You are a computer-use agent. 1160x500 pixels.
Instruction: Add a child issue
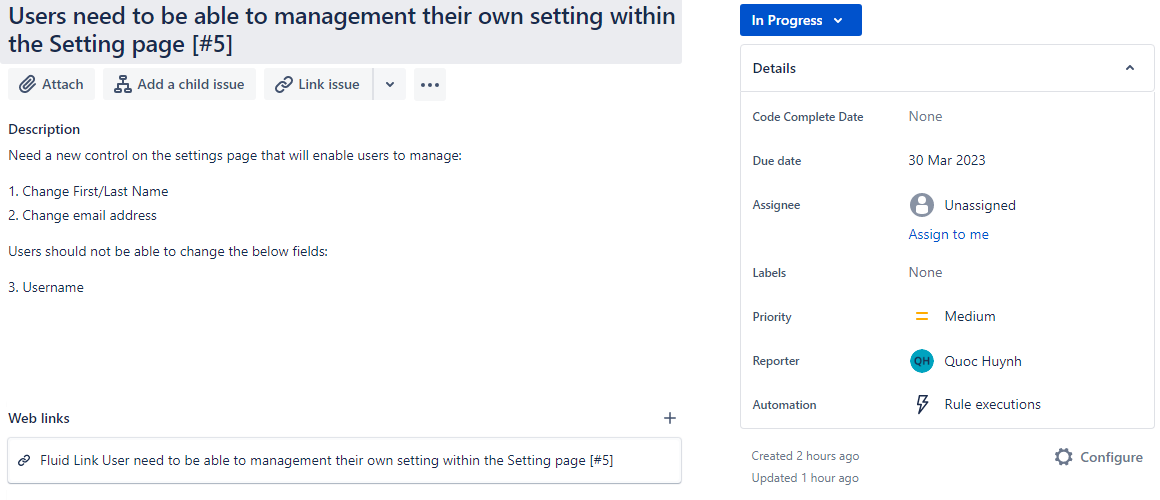[179, 84]
